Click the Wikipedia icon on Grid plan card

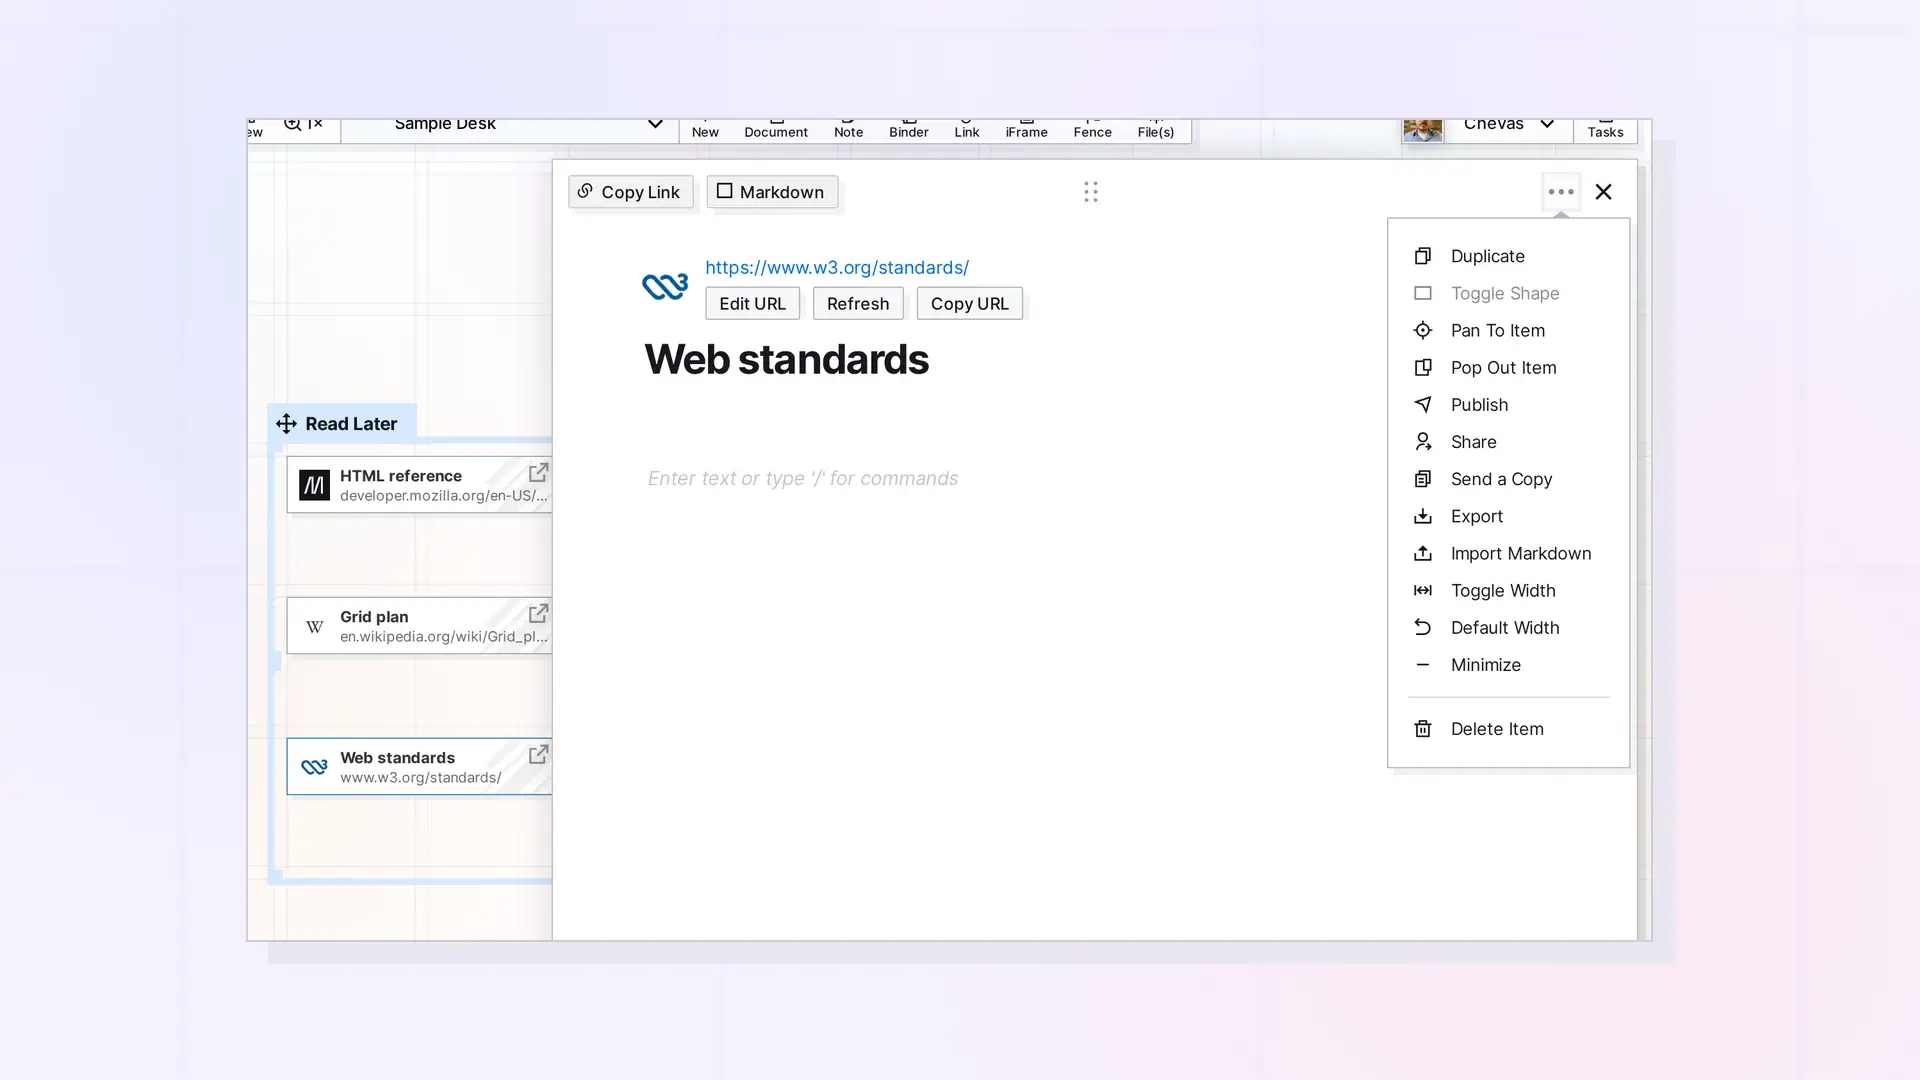point(314,626)
